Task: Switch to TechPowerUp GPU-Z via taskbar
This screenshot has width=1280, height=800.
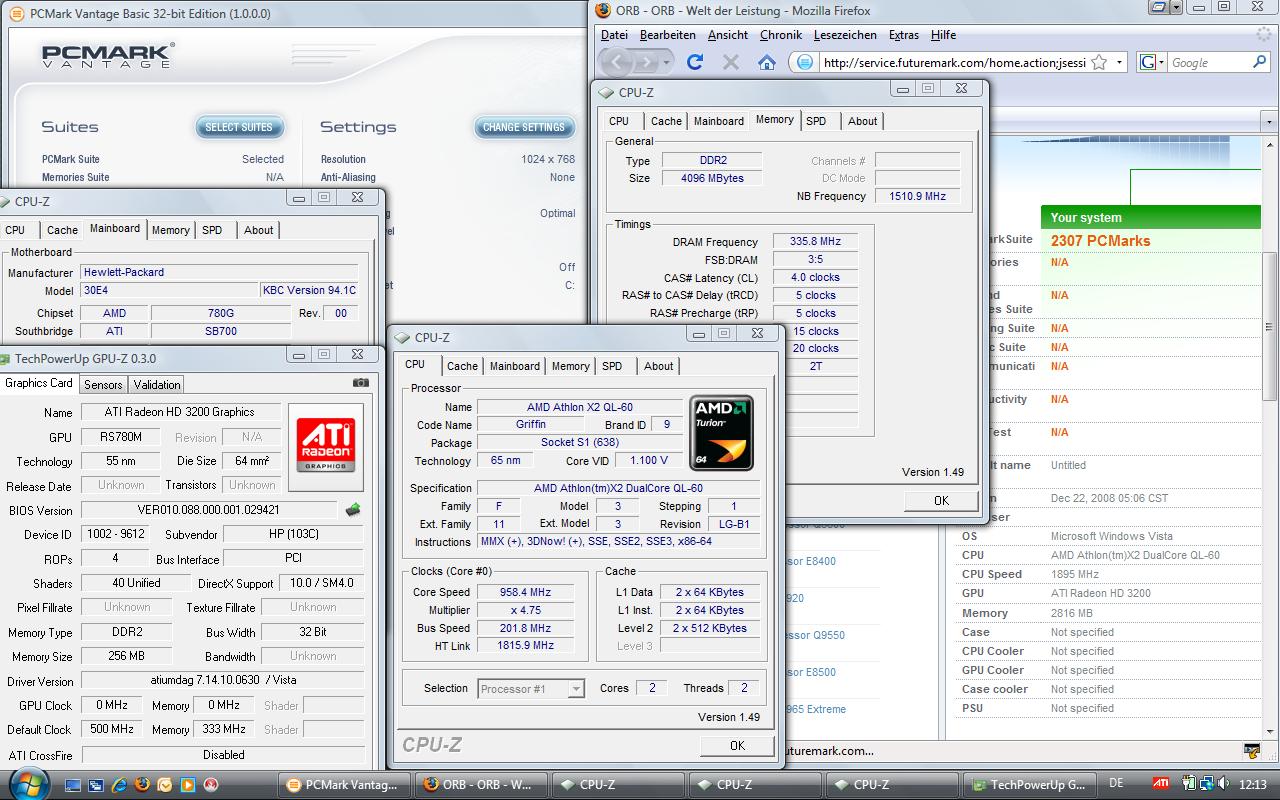Action: click(1028, 785)
